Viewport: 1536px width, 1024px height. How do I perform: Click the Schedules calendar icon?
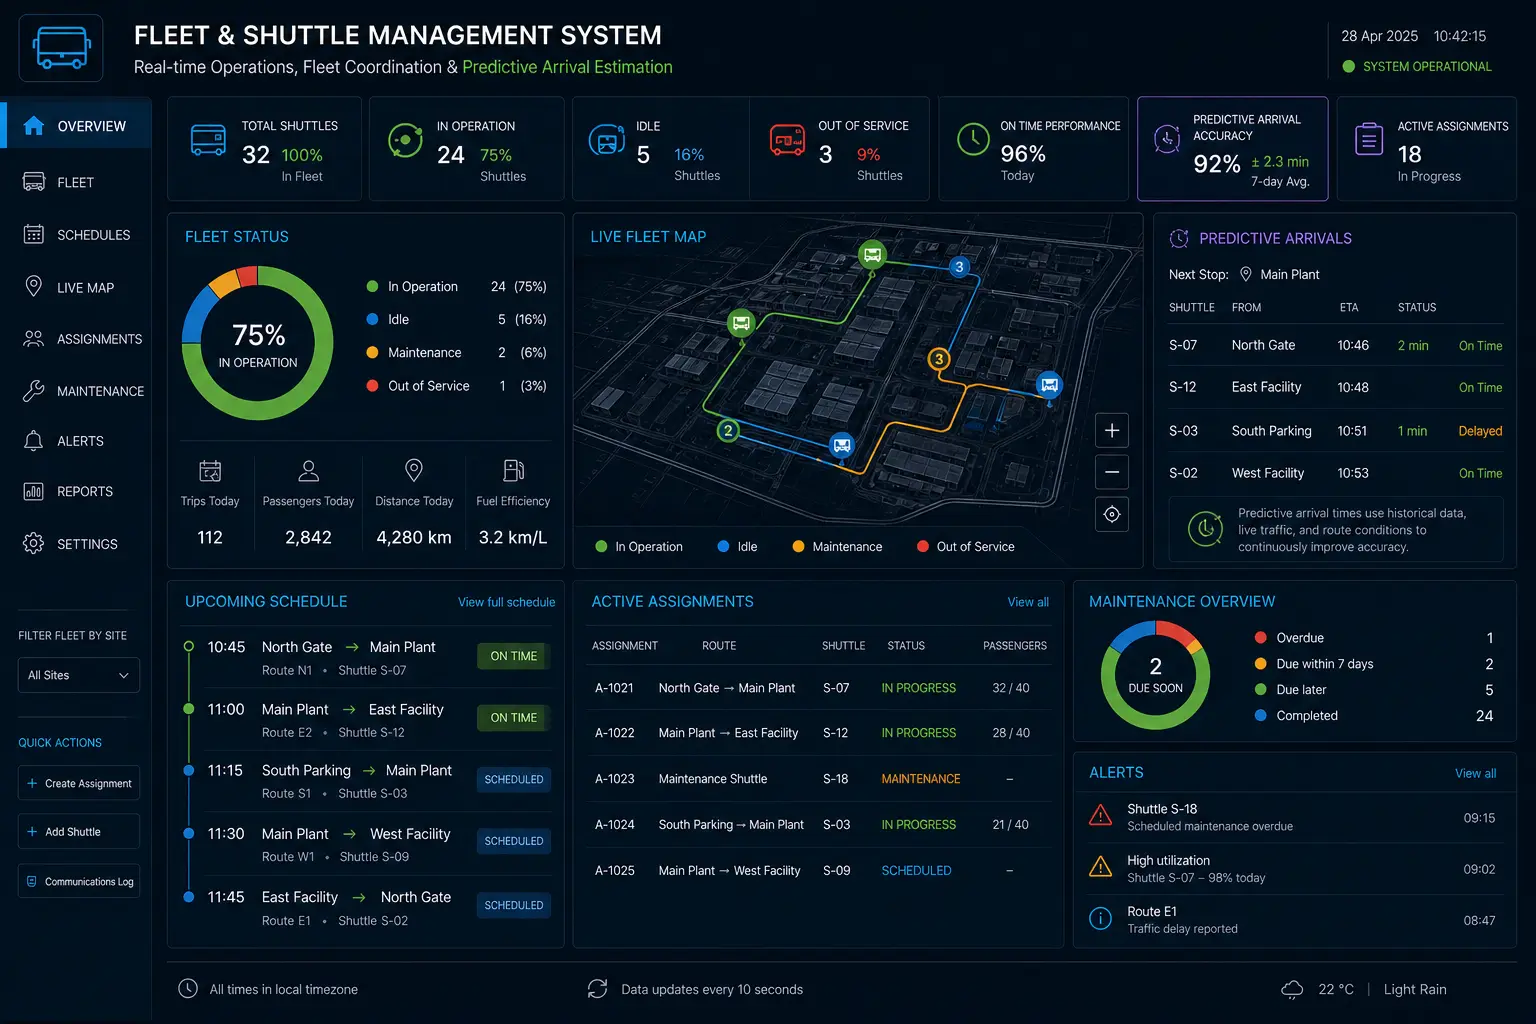[33, 234]
